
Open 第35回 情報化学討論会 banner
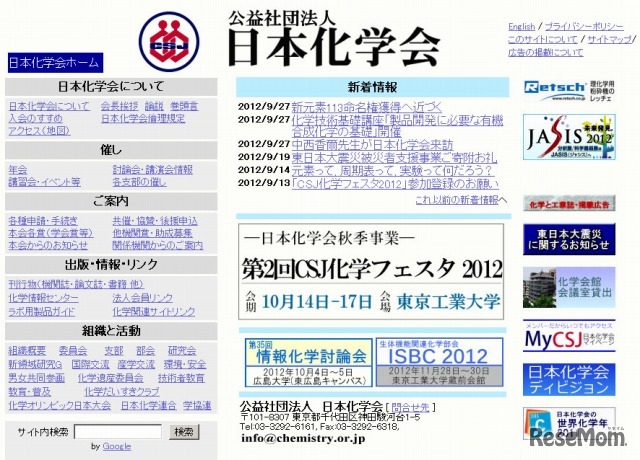coord(309,362)
